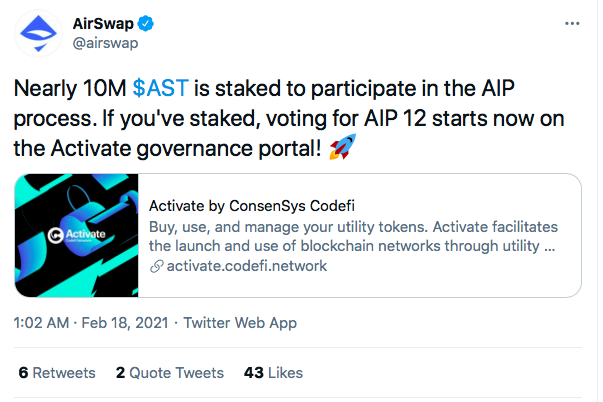The image size is (603, 402).
Task: Click the chain link icon
Action: tap(157, 266)
